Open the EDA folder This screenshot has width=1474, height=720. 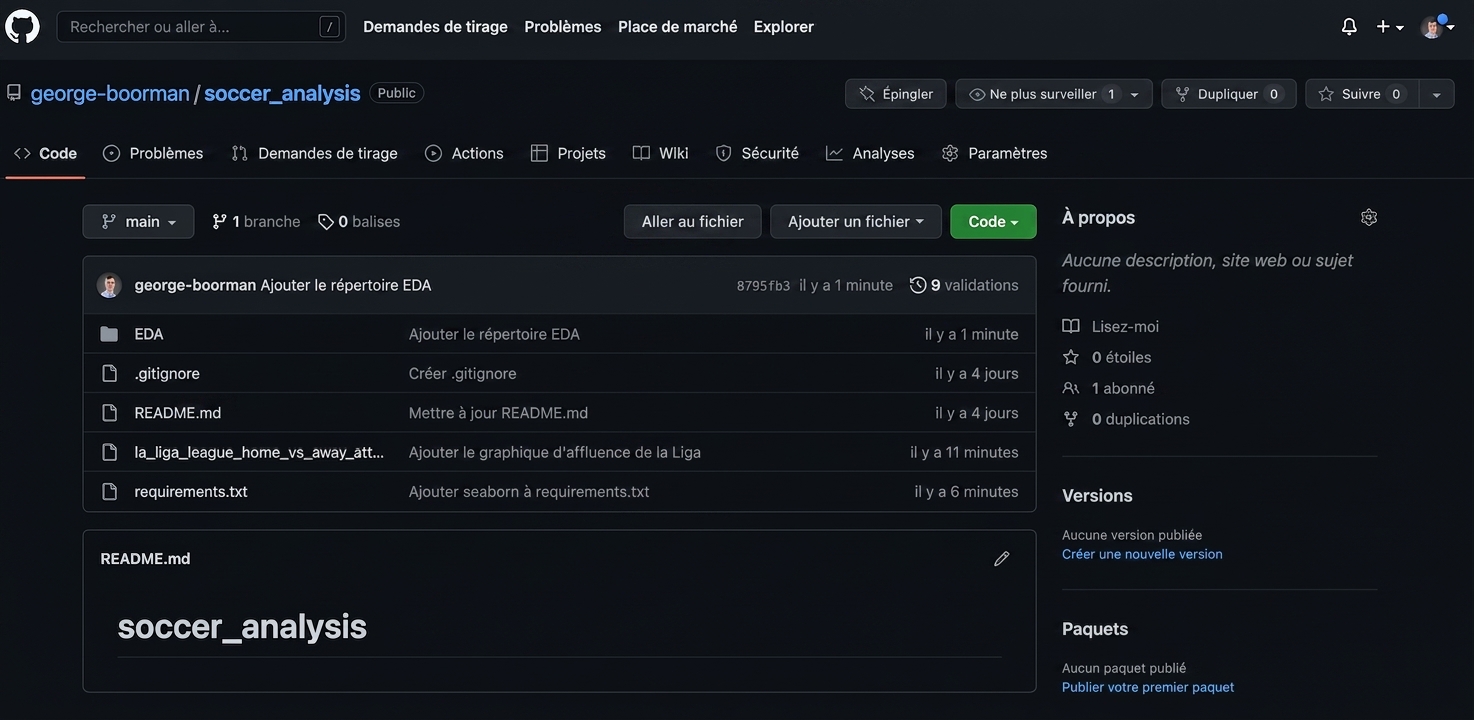tap(149, 334)
